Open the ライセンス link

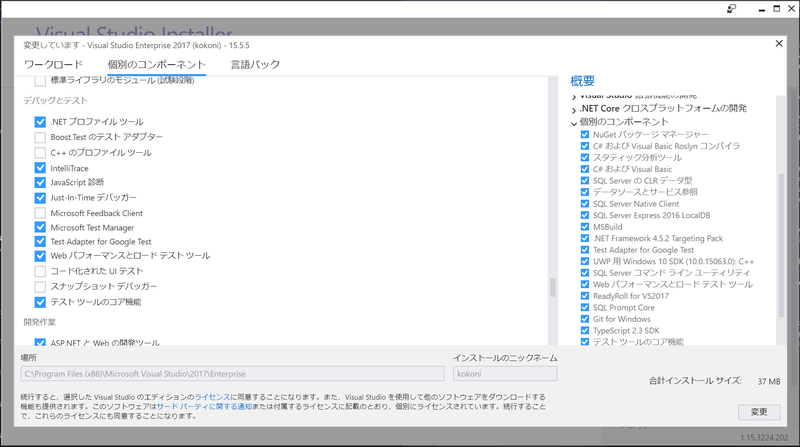click(212, 397)
